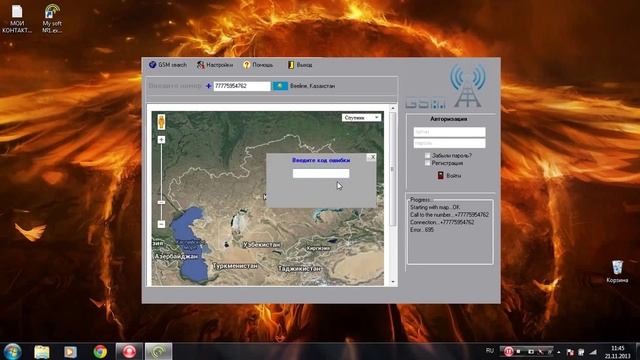The height and width of the screenshot is (360, 640).
Task: Click the error code input field
Action: [x=321, y=173]
